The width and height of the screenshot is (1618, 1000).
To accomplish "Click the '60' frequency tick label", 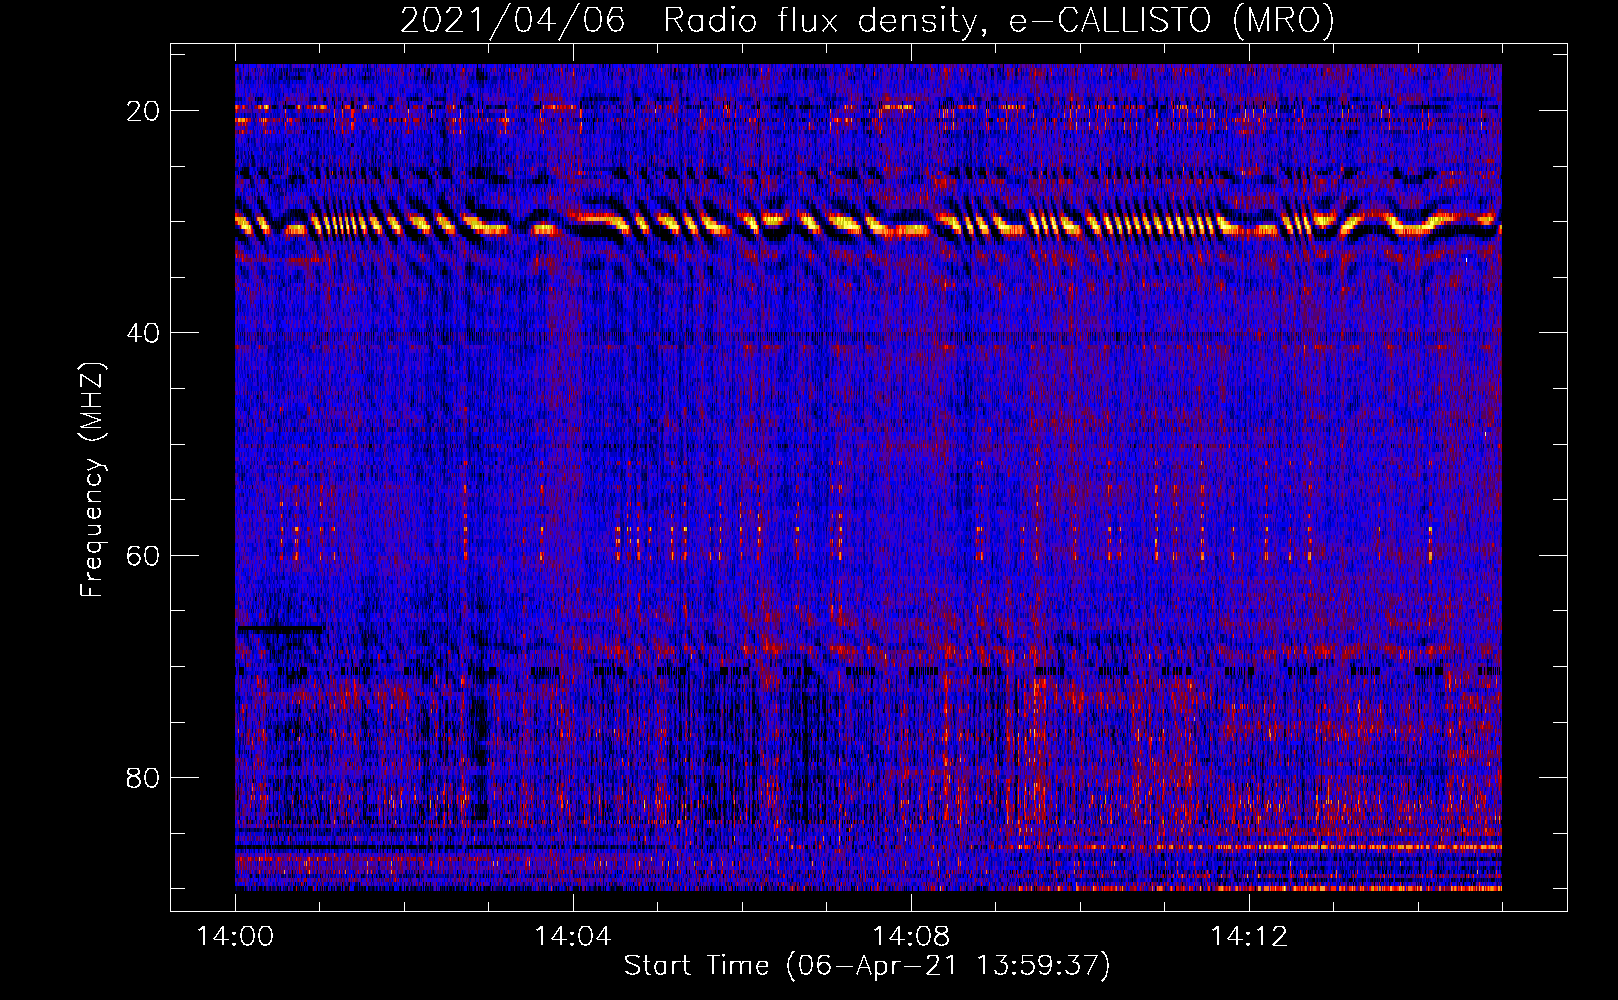I will click(144, 555).
